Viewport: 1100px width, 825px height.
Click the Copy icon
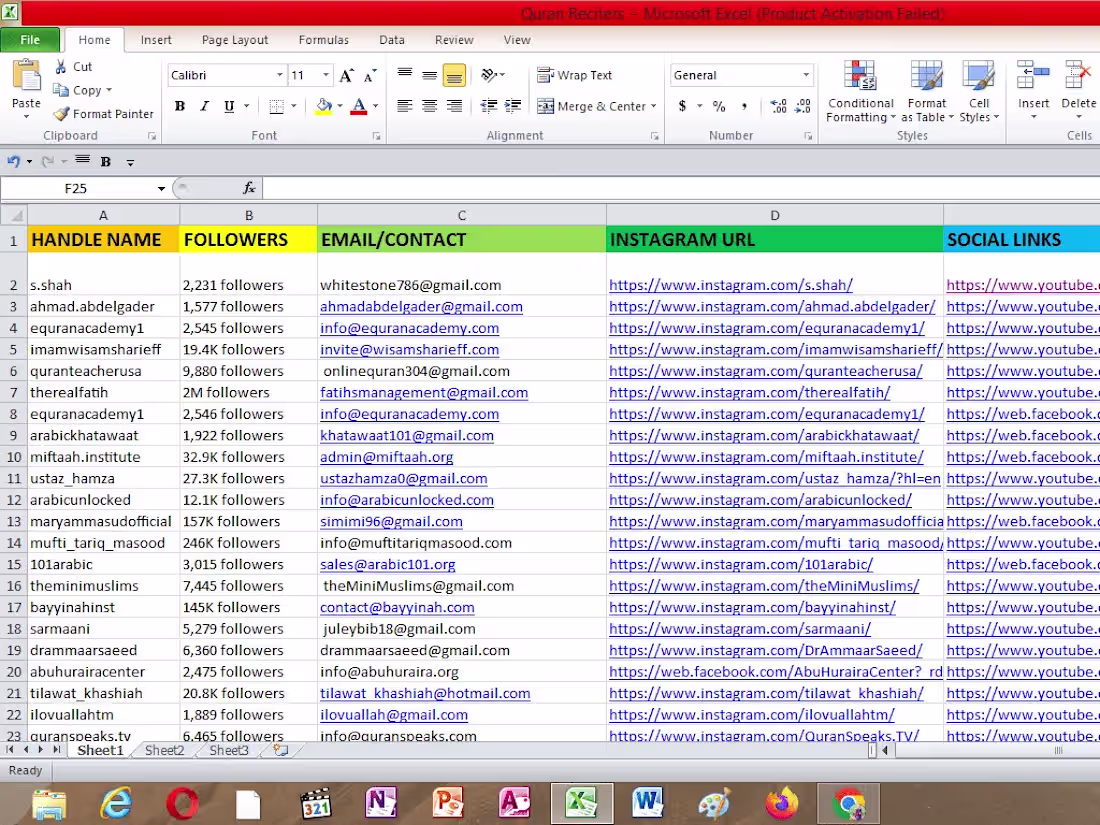click(x=61, y=90)
